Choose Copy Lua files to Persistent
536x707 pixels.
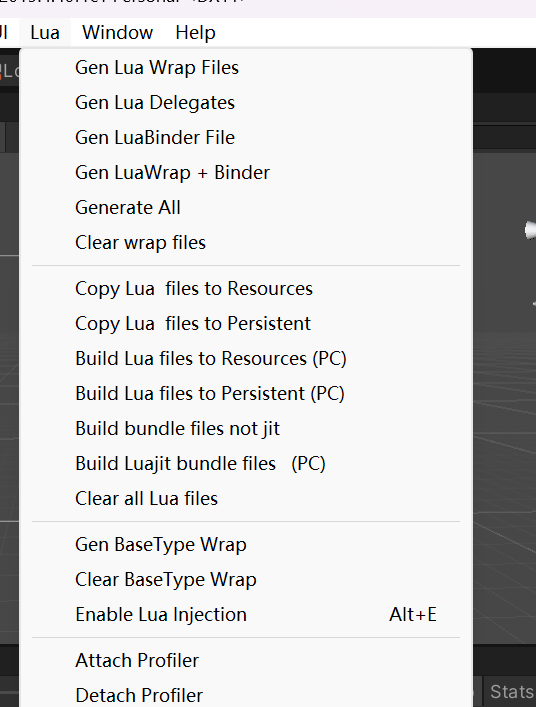click(x=246, y=324)
